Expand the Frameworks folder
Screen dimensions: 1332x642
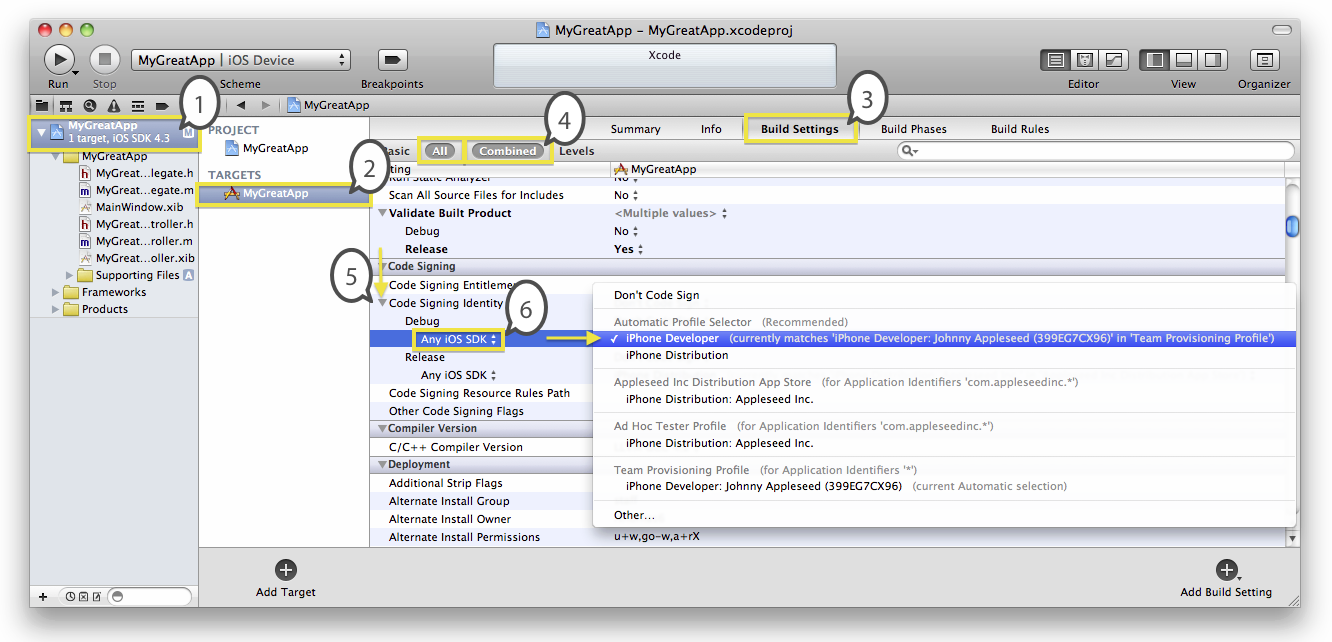[x=56, y=292]
